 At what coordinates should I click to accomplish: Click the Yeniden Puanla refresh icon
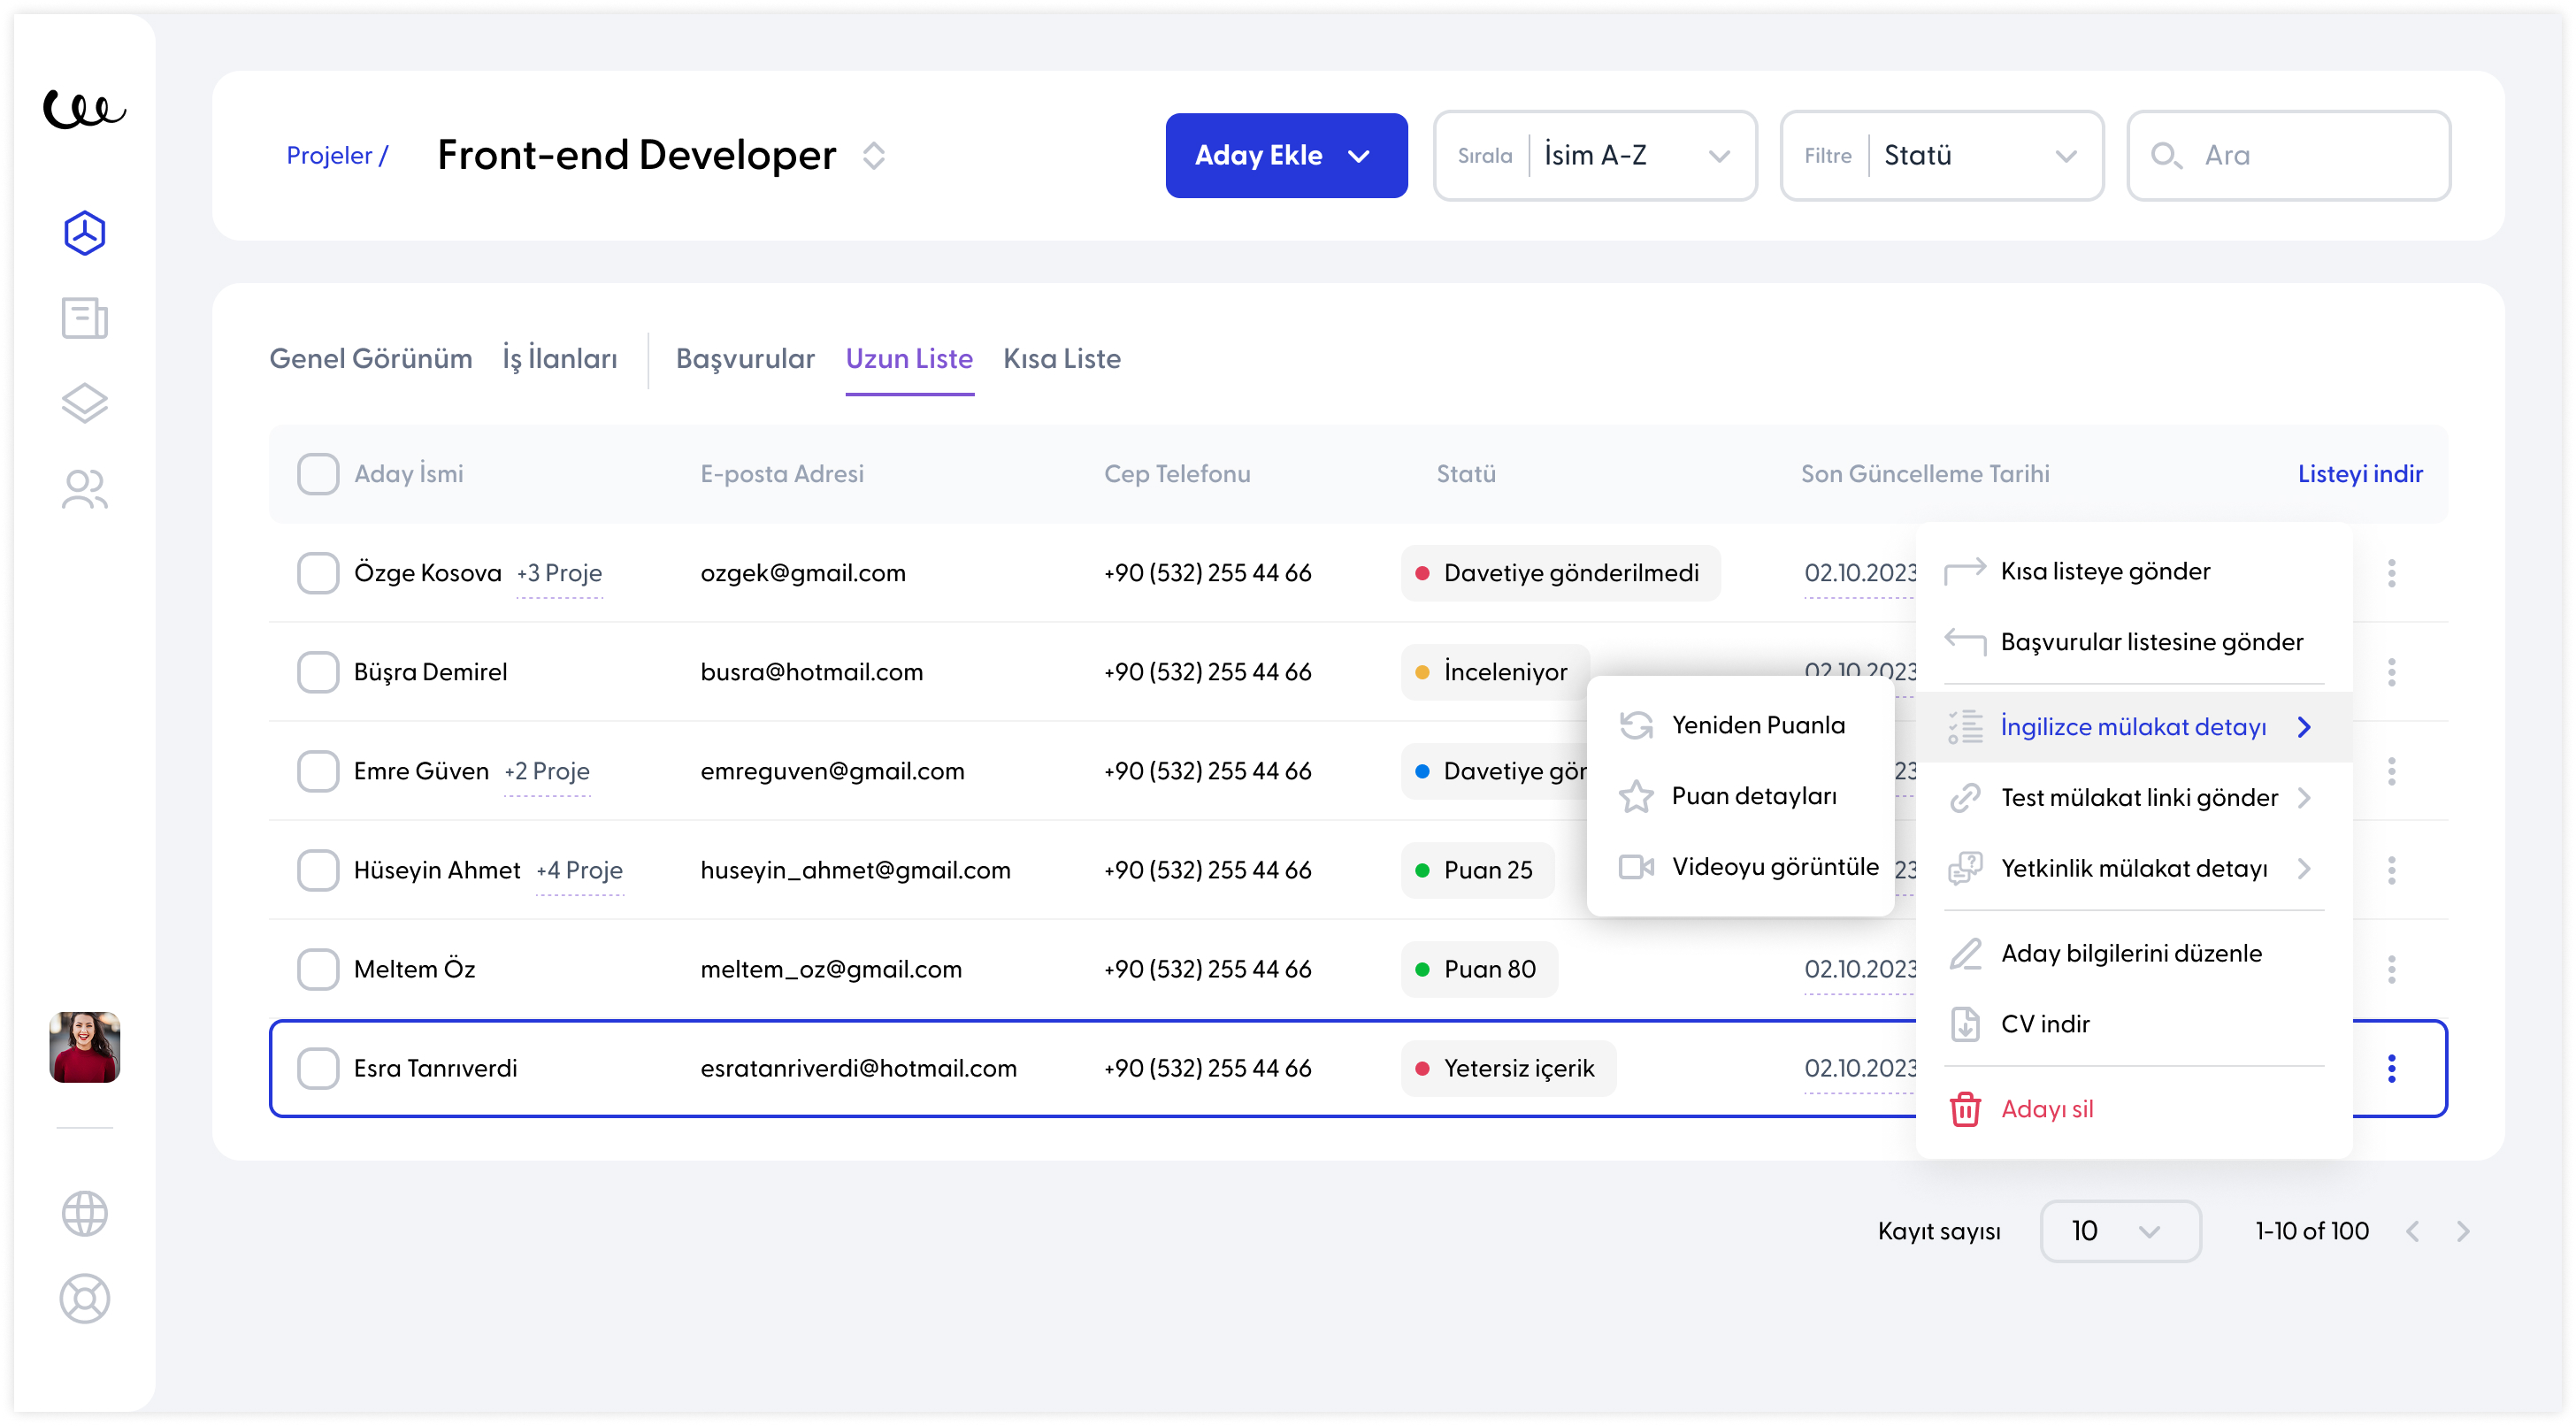click(1636, 725)
